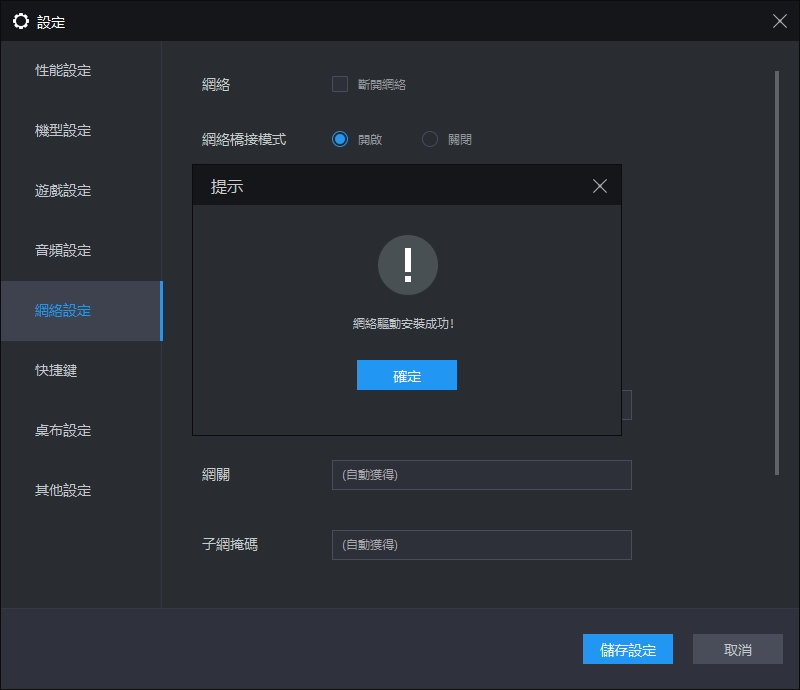Open the 快捷鍵 settings tab

coord(56,371)
